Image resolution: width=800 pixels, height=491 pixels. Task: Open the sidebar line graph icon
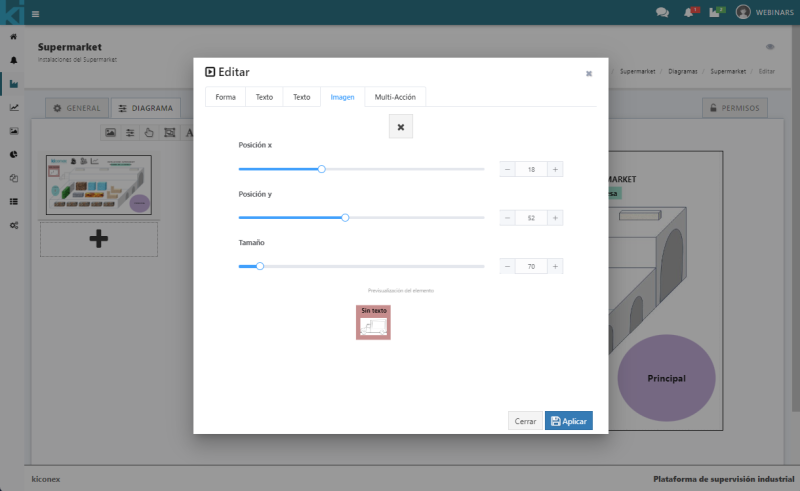[13, 107]
